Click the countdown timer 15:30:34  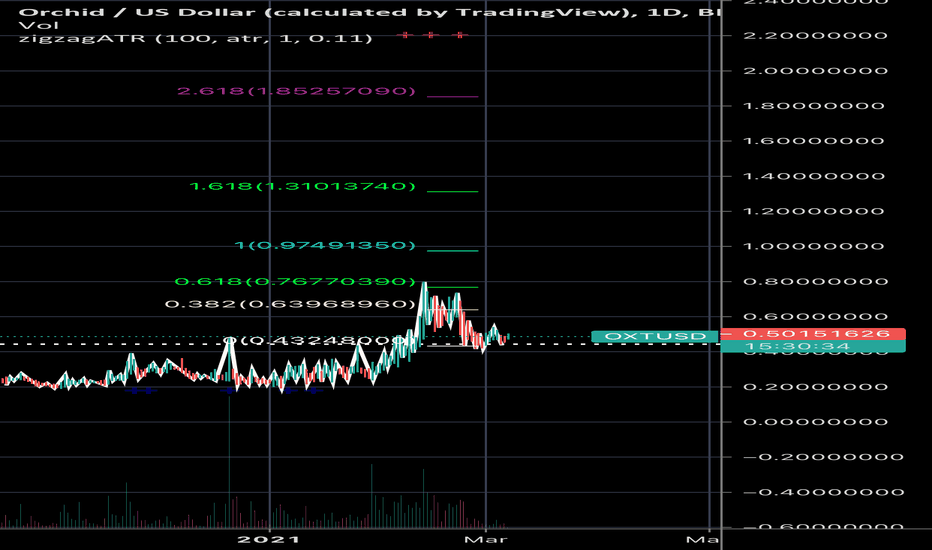point(813,346)
